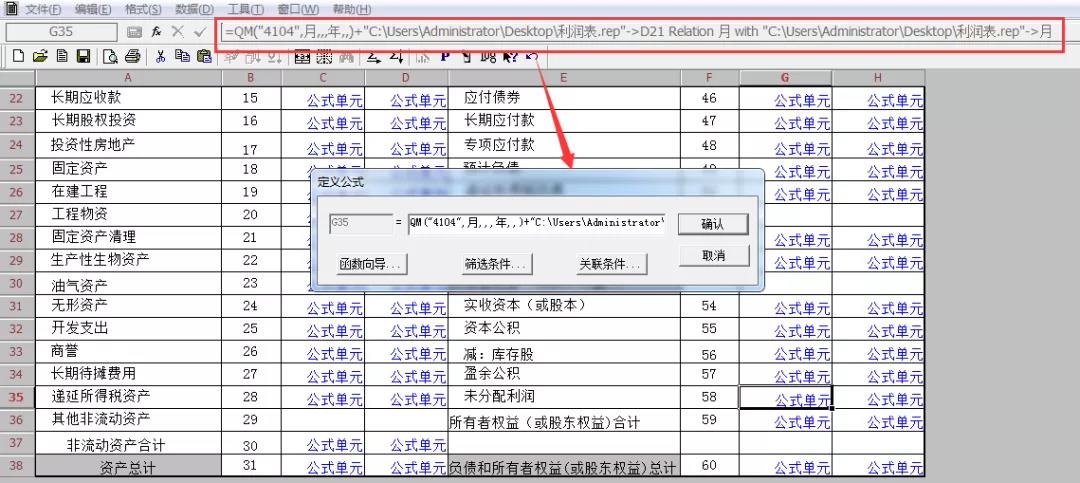Click the application icon at far left of menu bar
The width and height of the screenshot is (1080, 483).
tap(11, 9)
